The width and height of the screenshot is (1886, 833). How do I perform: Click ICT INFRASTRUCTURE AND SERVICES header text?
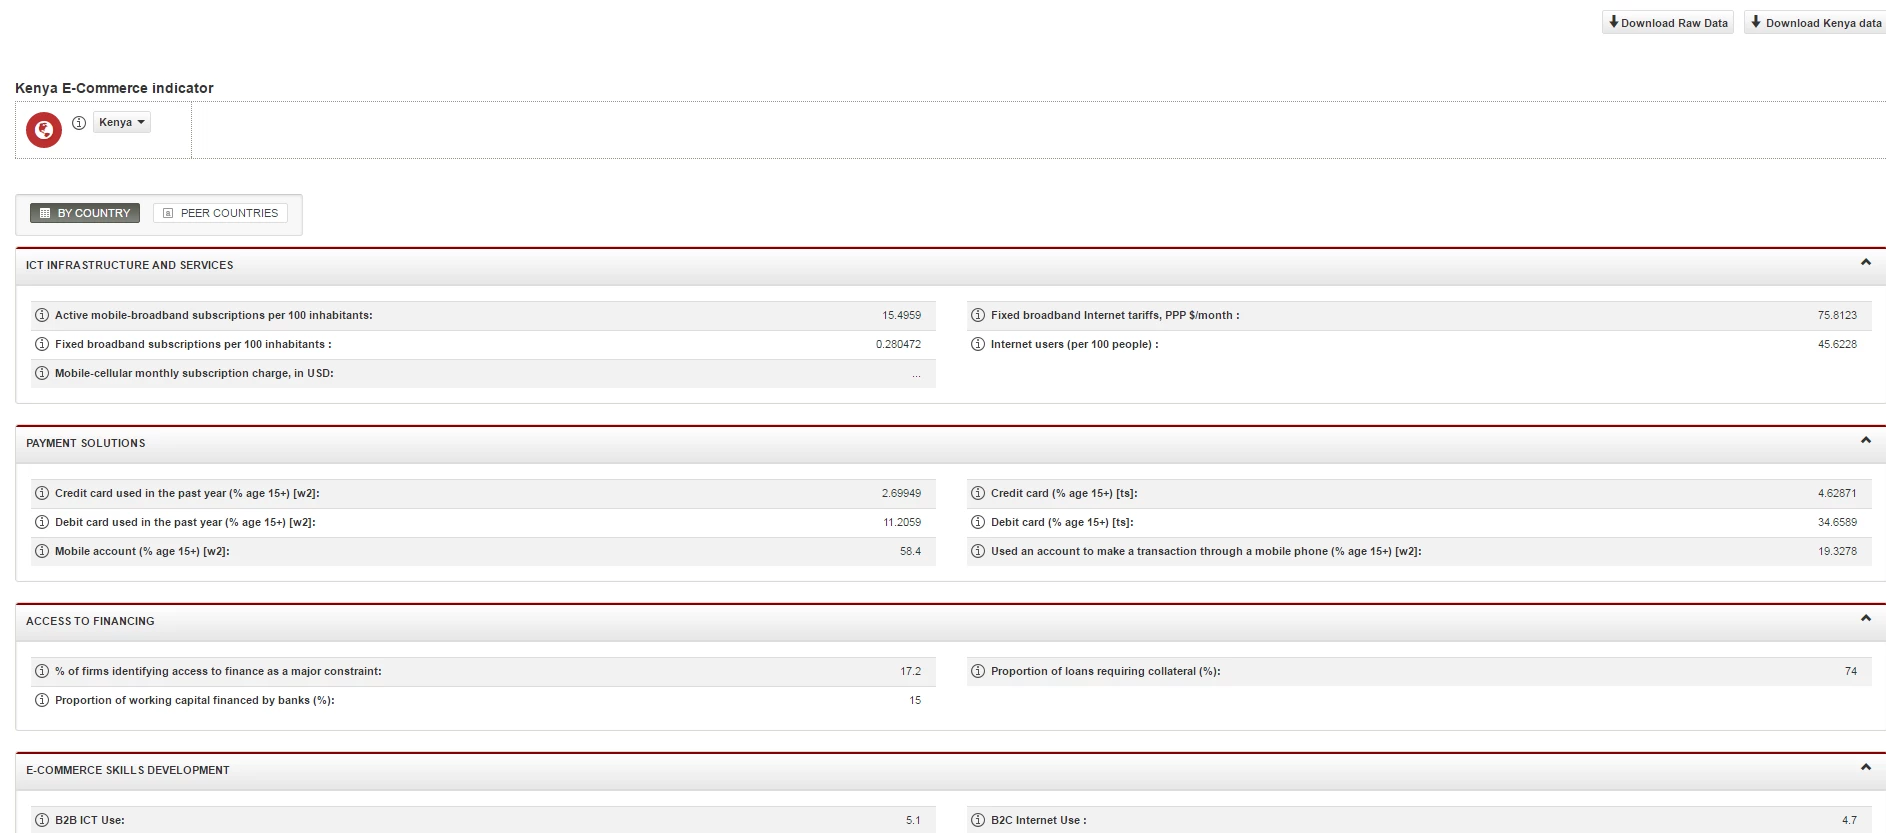click(x=129, y=265)
